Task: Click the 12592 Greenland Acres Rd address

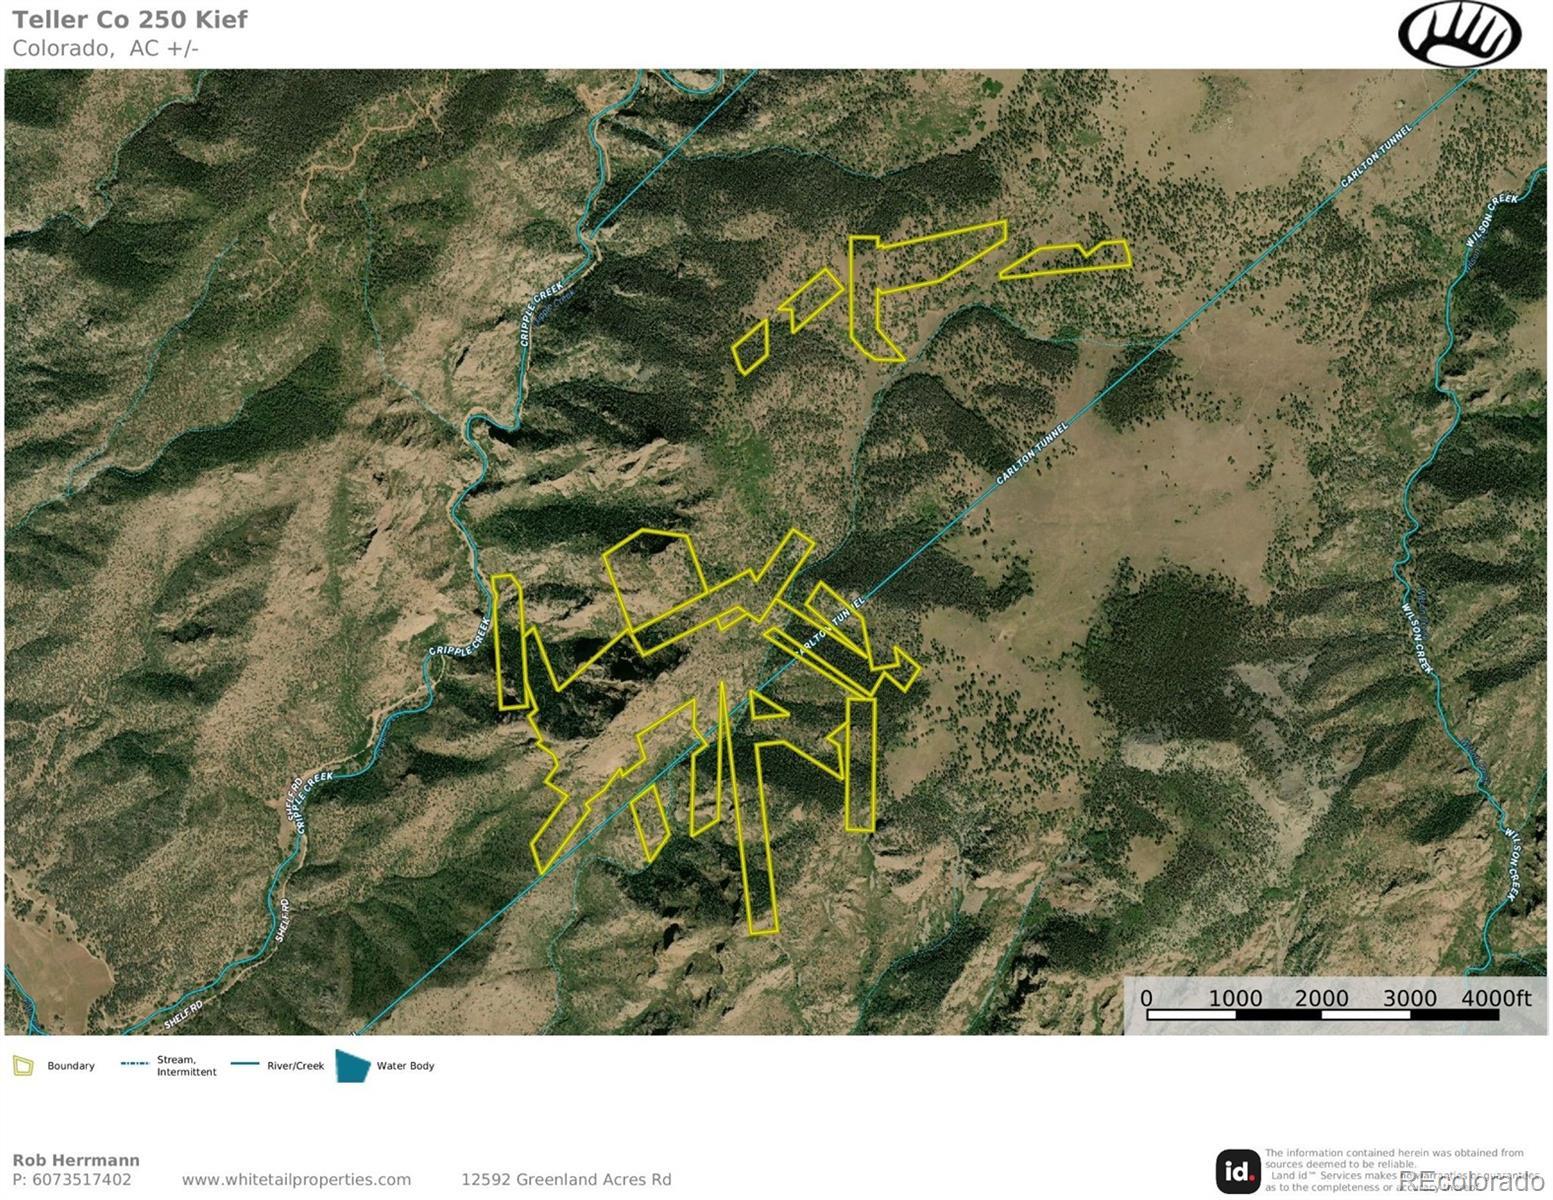Action: (x=566, y=1180)
